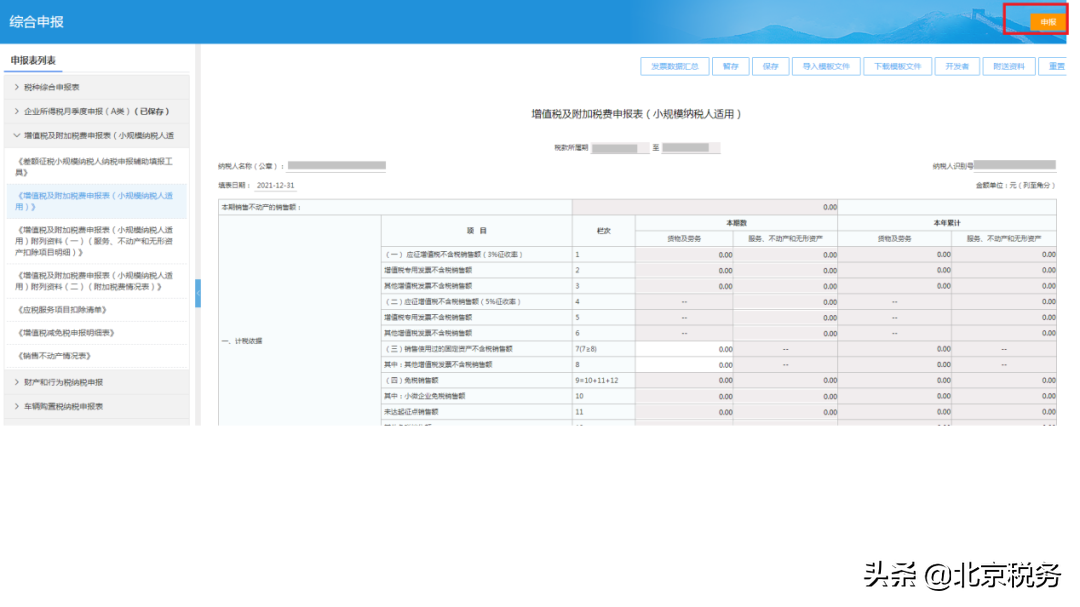Expand the 财产和行为税纳税申报 section
The width and height of the screenshot is (1080, 607).
(96, 382)
